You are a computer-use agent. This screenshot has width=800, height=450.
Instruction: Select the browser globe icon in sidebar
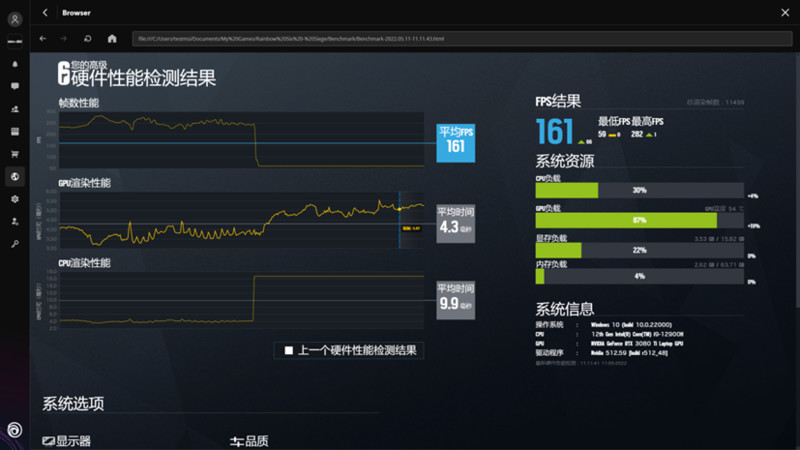point(15,177)
